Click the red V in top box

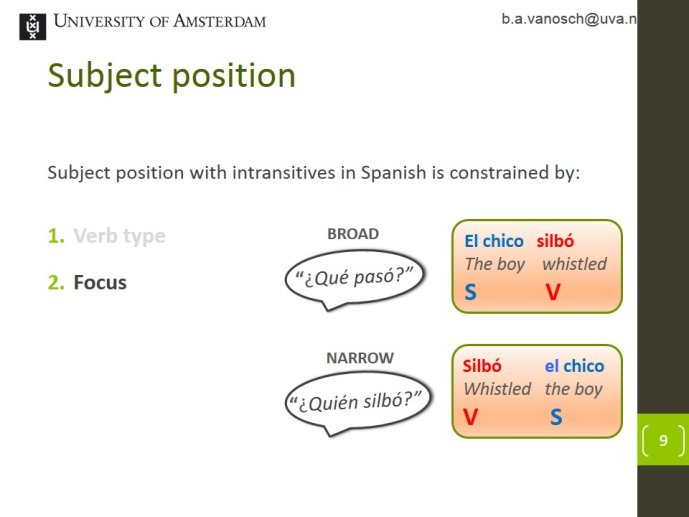[x=553, y=292]
